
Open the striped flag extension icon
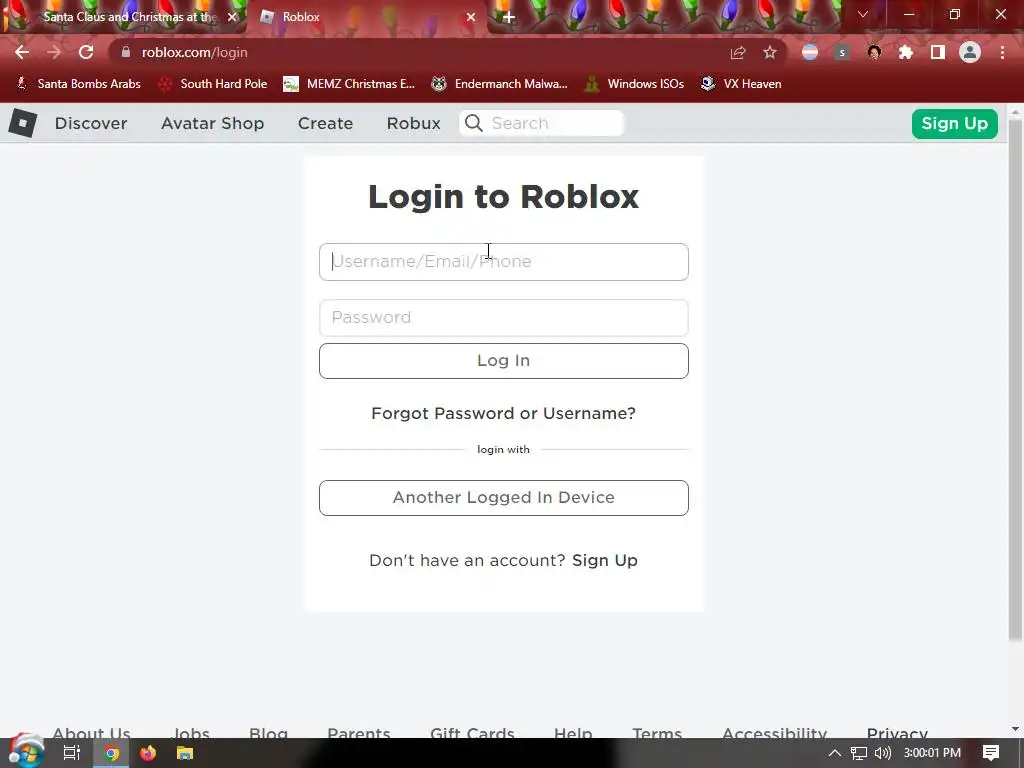tap(810, 52)
